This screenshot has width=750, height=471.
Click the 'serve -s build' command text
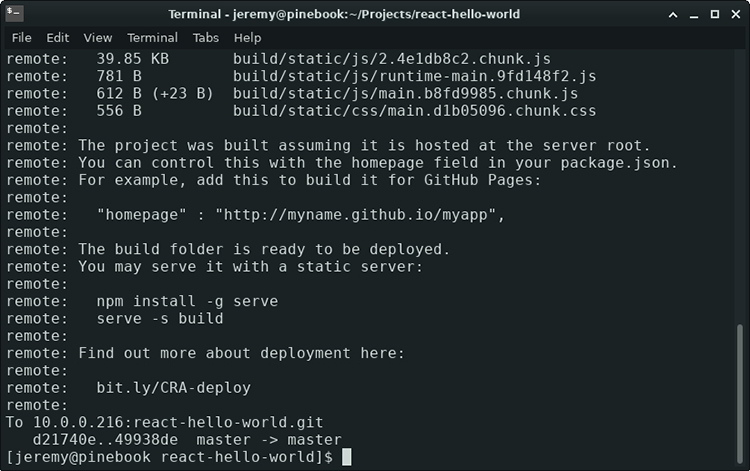tap(160, 318)
